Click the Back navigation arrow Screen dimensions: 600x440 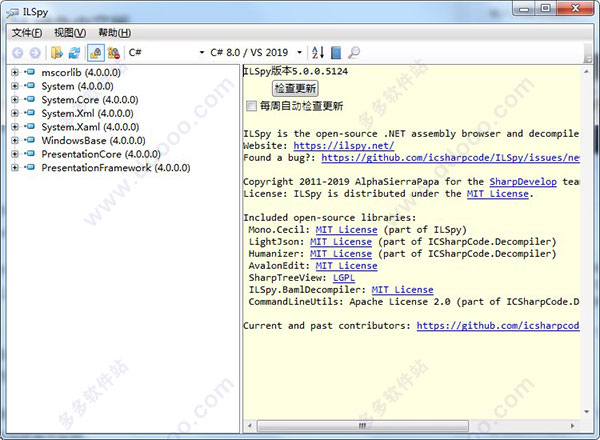18,53
